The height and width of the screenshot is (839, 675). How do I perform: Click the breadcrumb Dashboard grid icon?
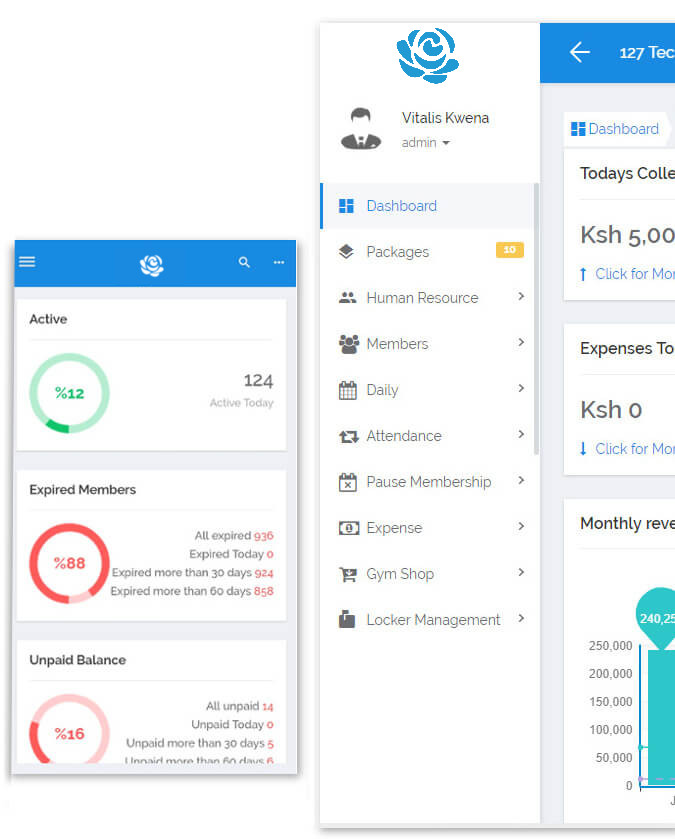click(578, 129)
